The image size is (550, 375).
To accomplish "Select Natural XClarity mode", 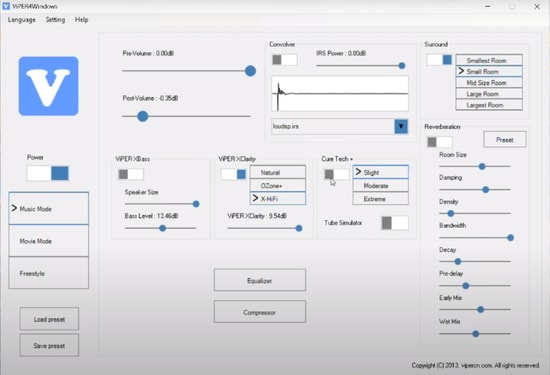I will pos(278,172).
